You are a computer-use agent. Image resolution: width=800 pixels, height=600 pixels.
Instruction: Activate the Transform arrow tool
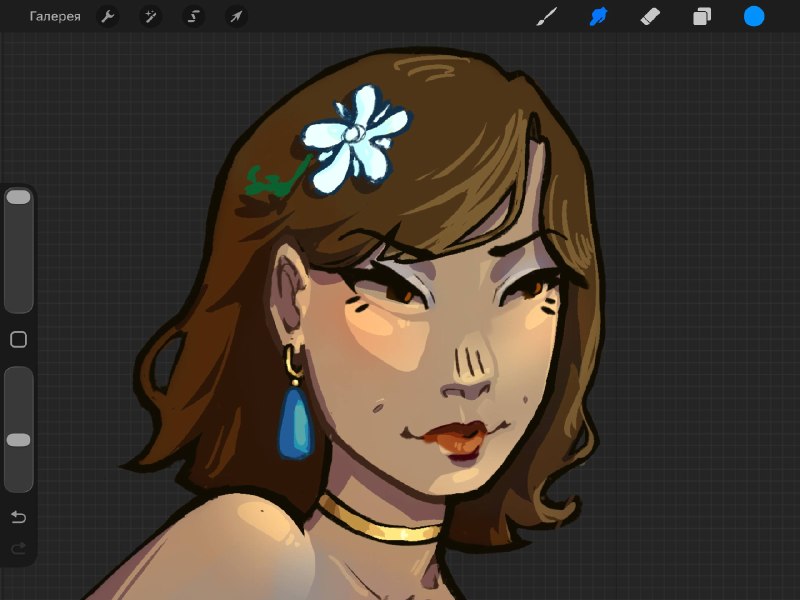coord(236,16)
